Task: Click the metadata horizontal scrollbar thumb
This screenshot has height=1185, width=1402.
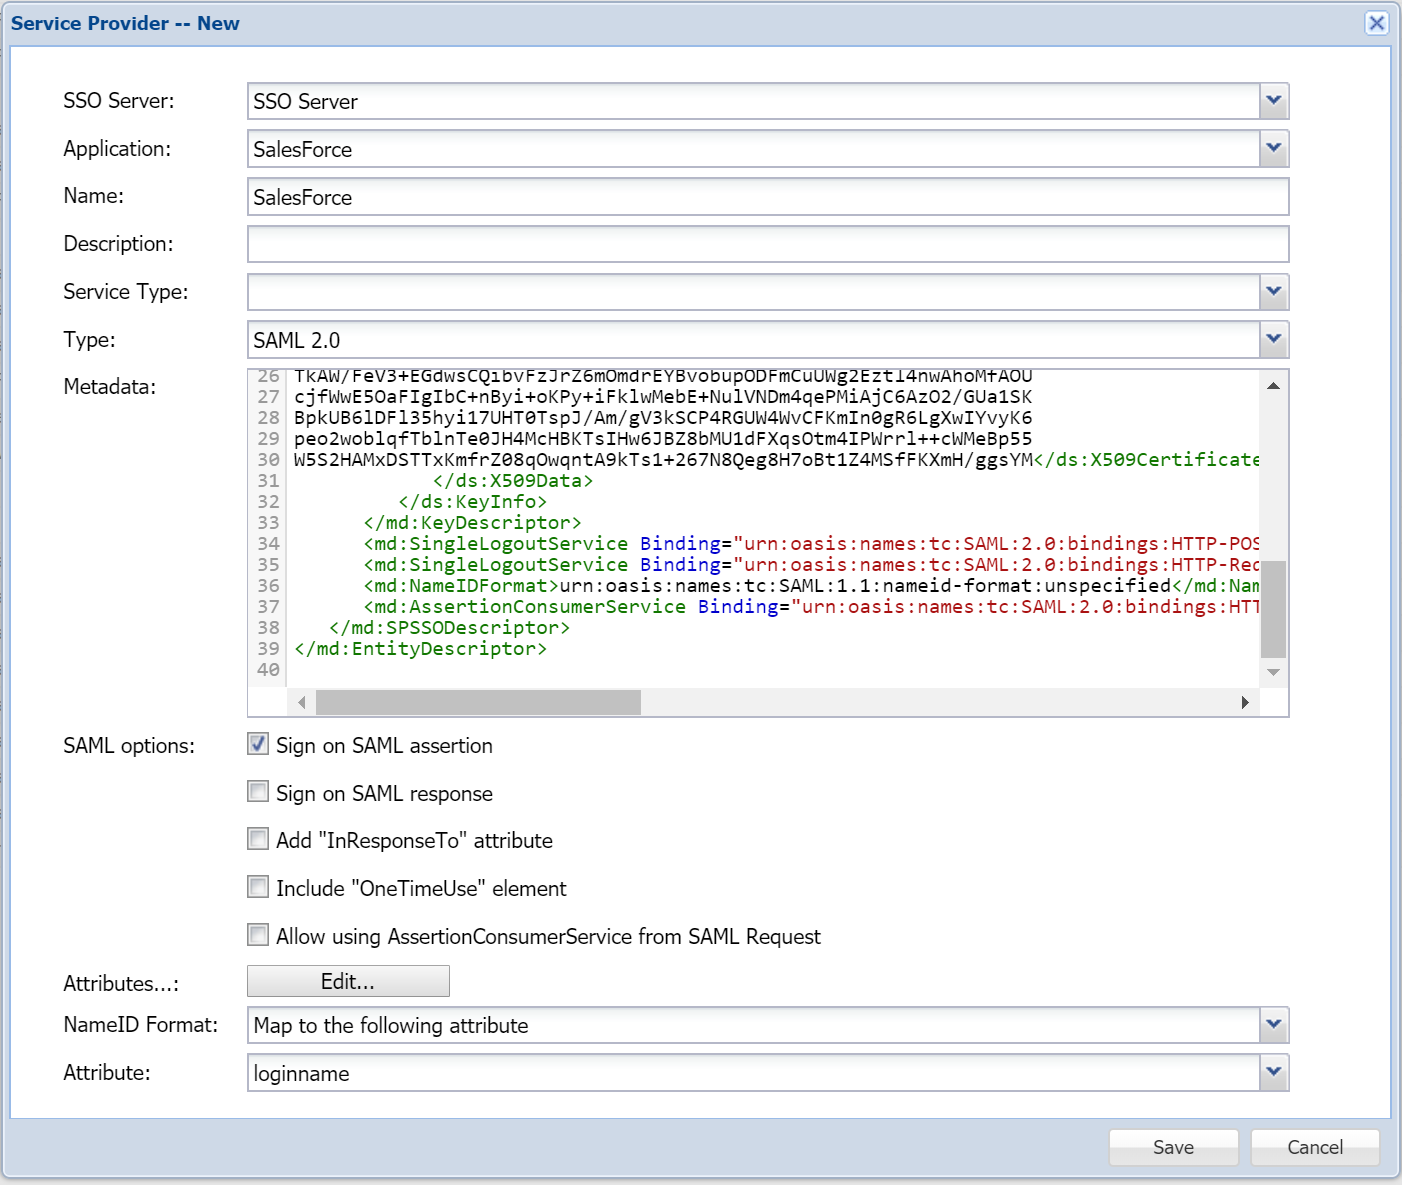Action: [478, 703]
